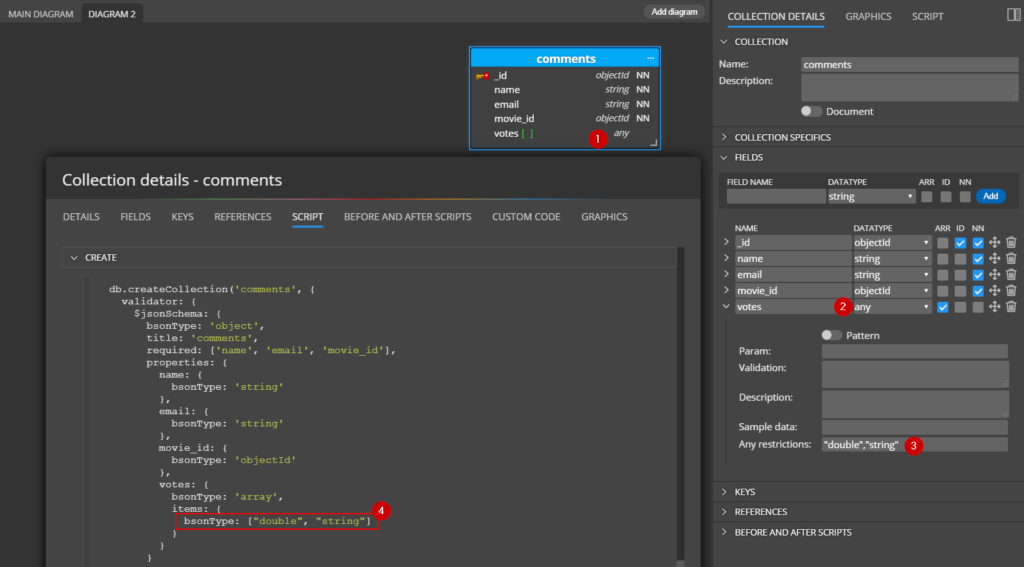The height and width of the screenshot is (567, 1024).
Task: Uncheck the NN checkbox for movie_id
Action: click(978, 291)
